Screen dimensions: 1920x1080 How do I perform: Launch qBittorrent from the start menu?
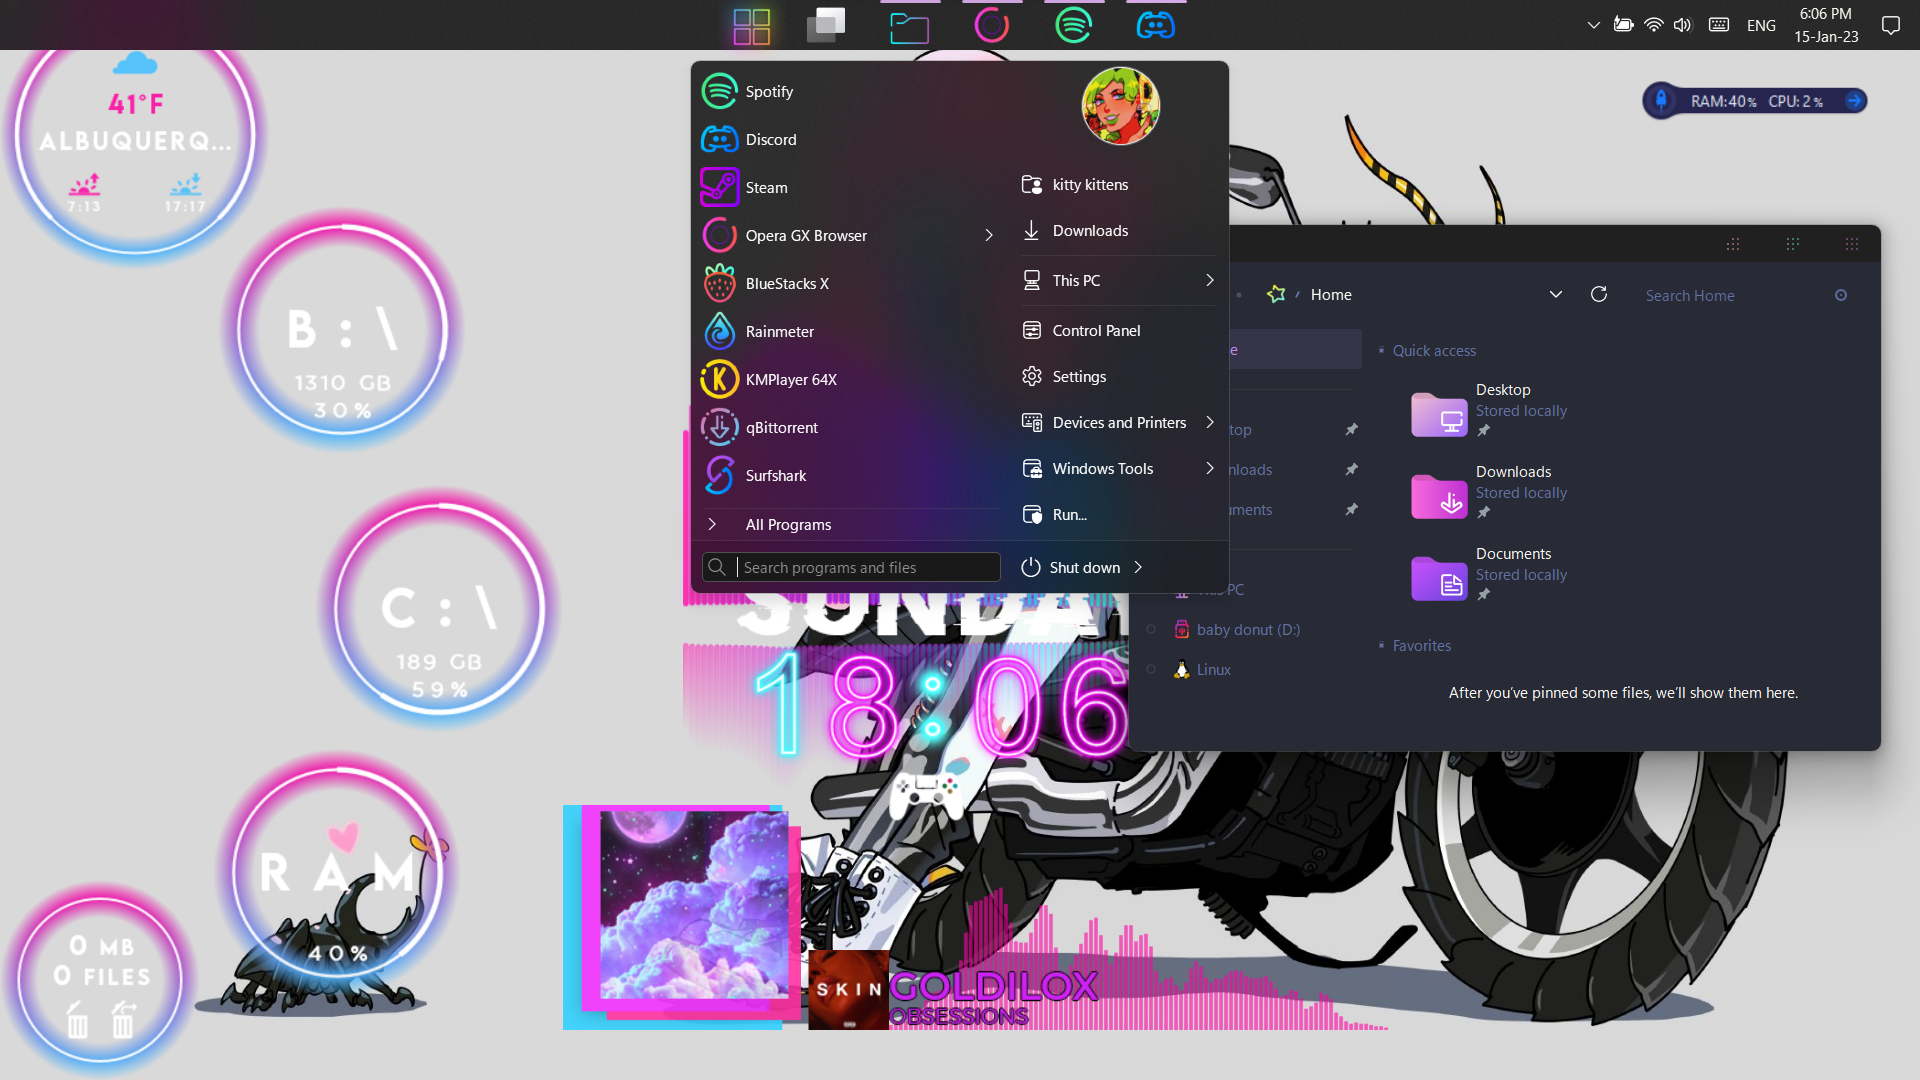point(848,427)
